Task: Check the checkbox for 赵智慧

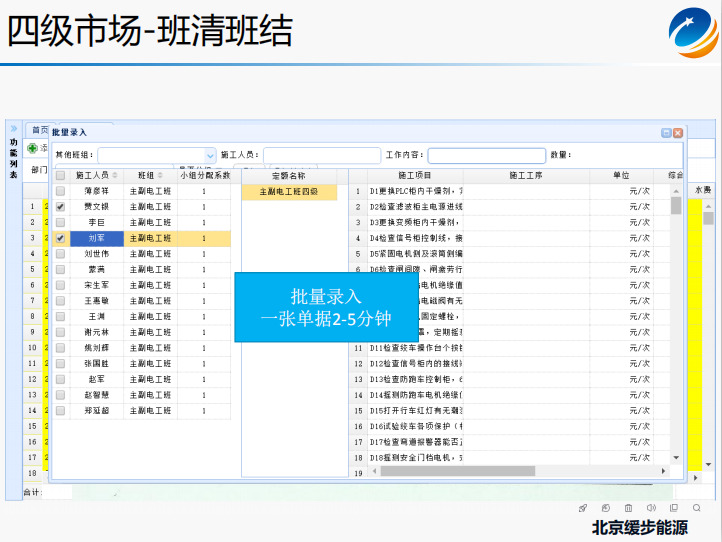Action: pyautogui.click(x=60, y=395)
